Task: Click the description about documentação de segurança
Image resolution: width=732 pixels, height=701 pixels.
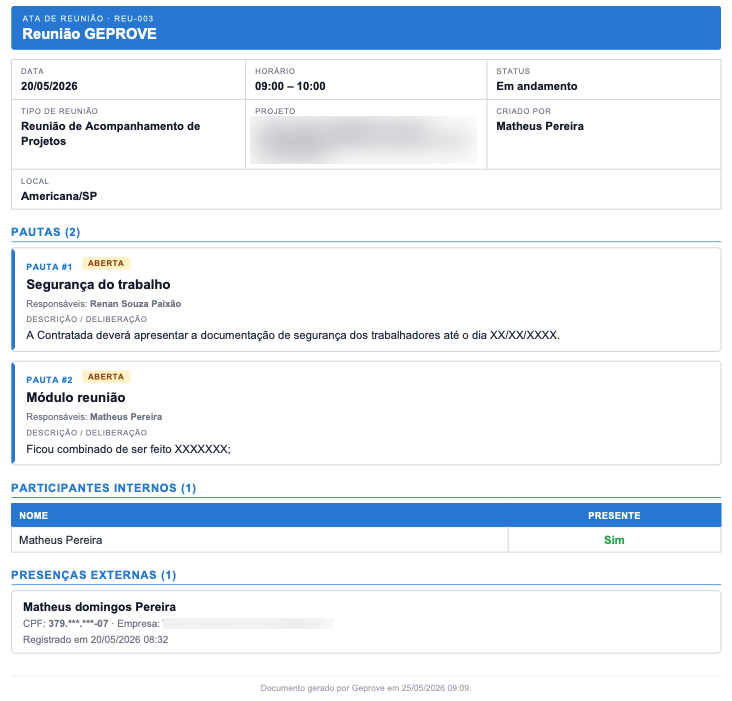Action: coord(293,335)
